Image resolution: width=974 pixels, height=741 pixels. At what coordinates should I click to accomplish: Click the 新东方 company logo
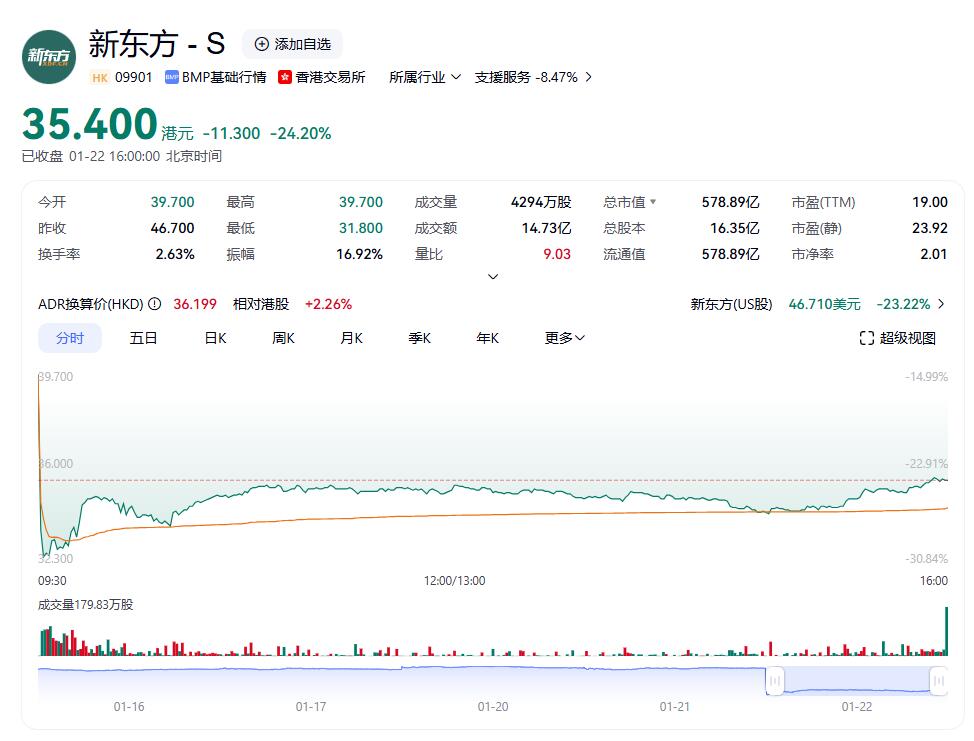[49, 56]
